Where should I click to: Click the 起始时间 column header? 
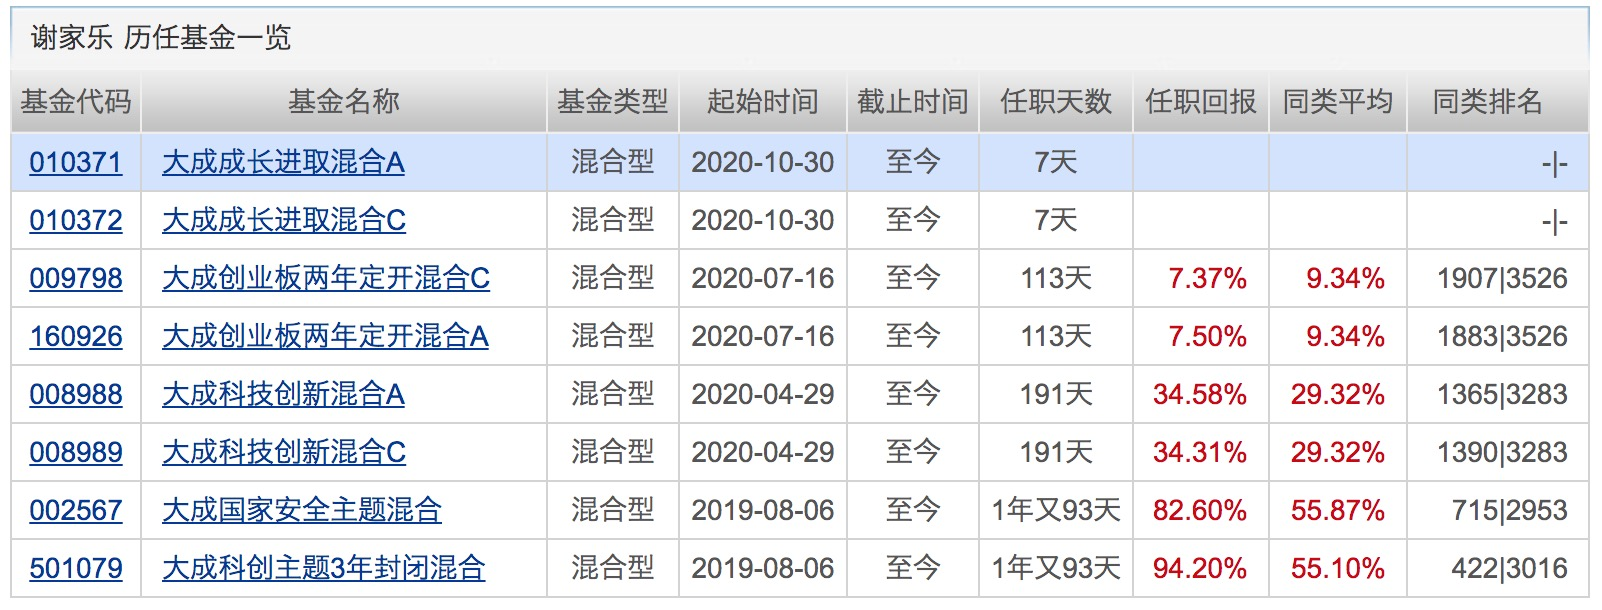pos(763,102)
